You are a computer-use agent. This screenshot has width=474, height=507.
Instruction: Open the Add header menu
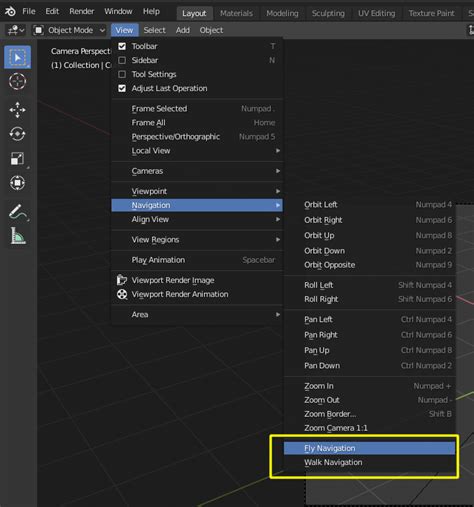click(x=183, y=30)
